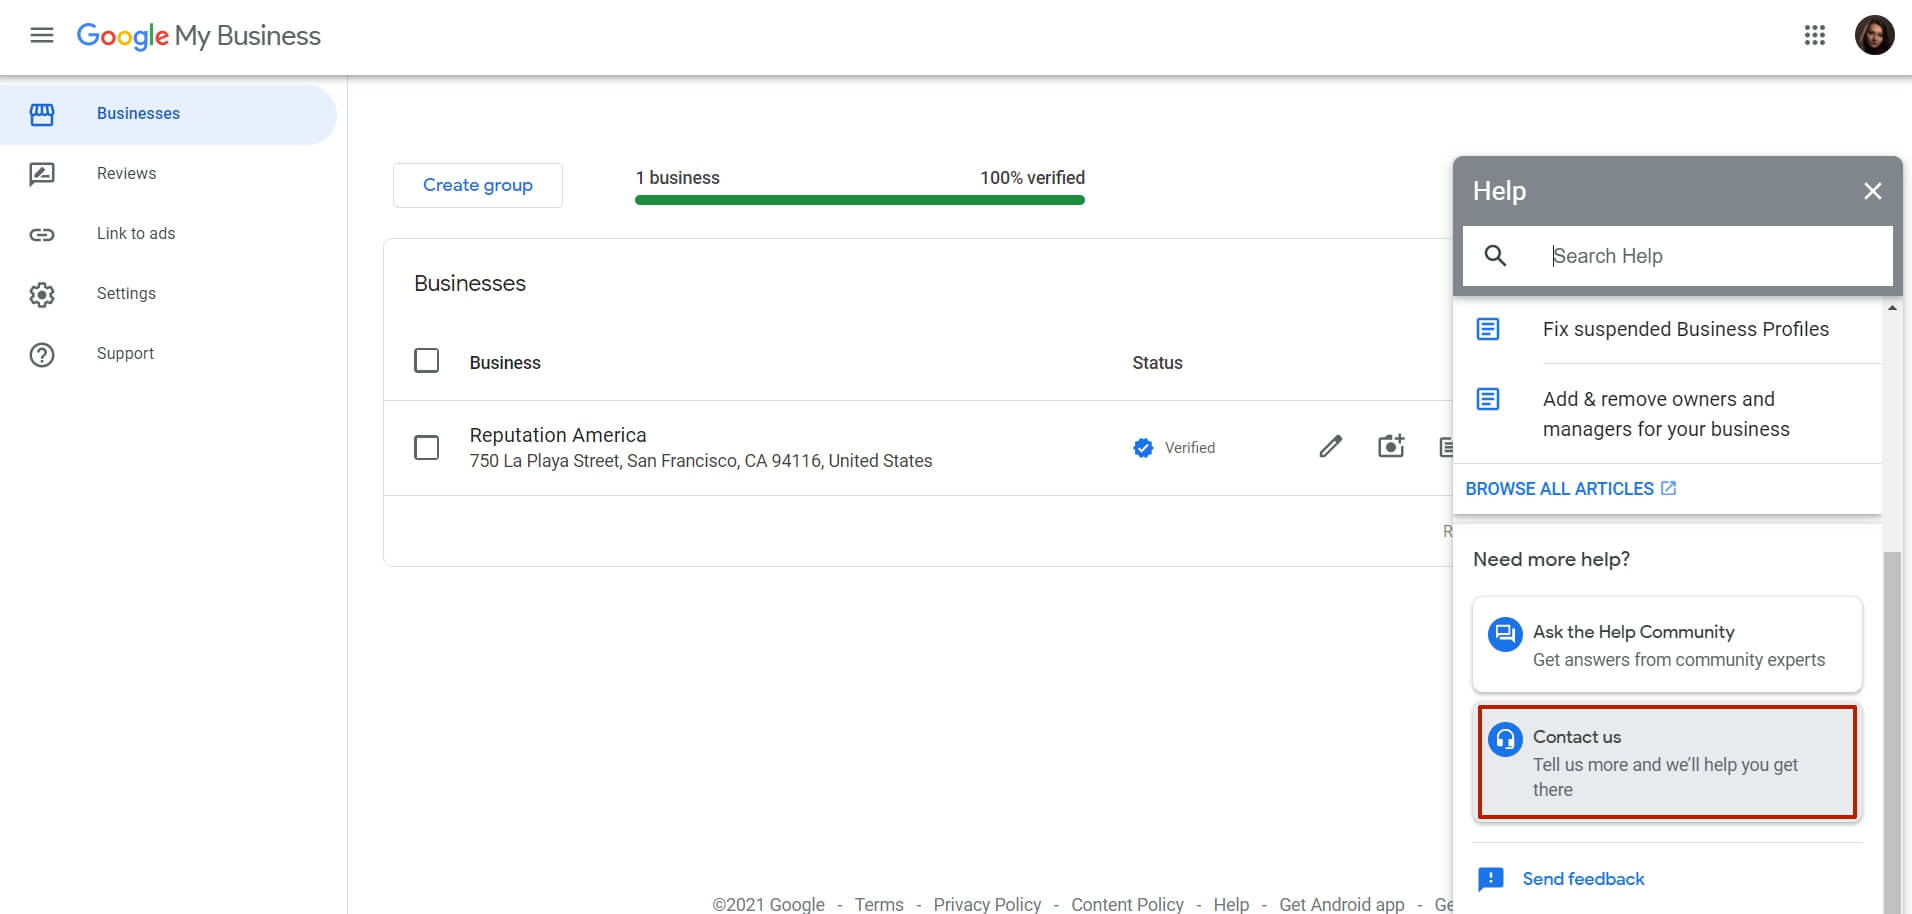Open the Google apps grid
The width and height of the screenshot is (1912, 914).
[1814, 36]
